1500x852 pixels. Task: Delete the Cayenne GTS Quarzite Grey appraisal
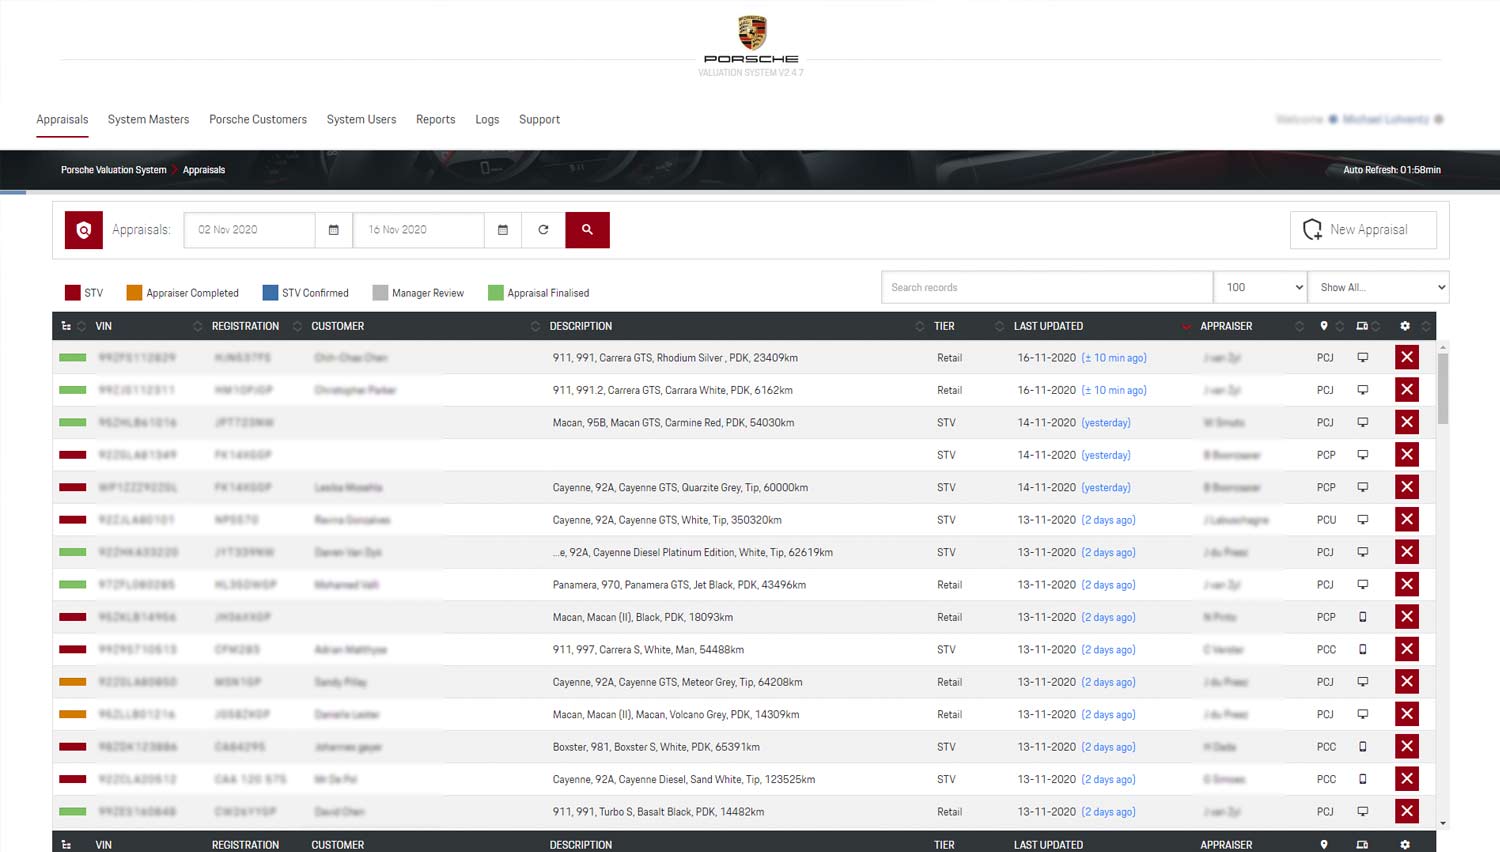pos(1407,487)
